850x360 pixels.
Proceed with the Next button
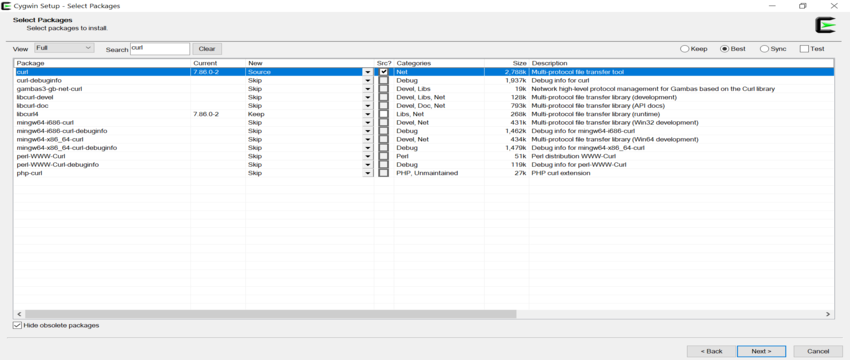[x=761, y=351]
